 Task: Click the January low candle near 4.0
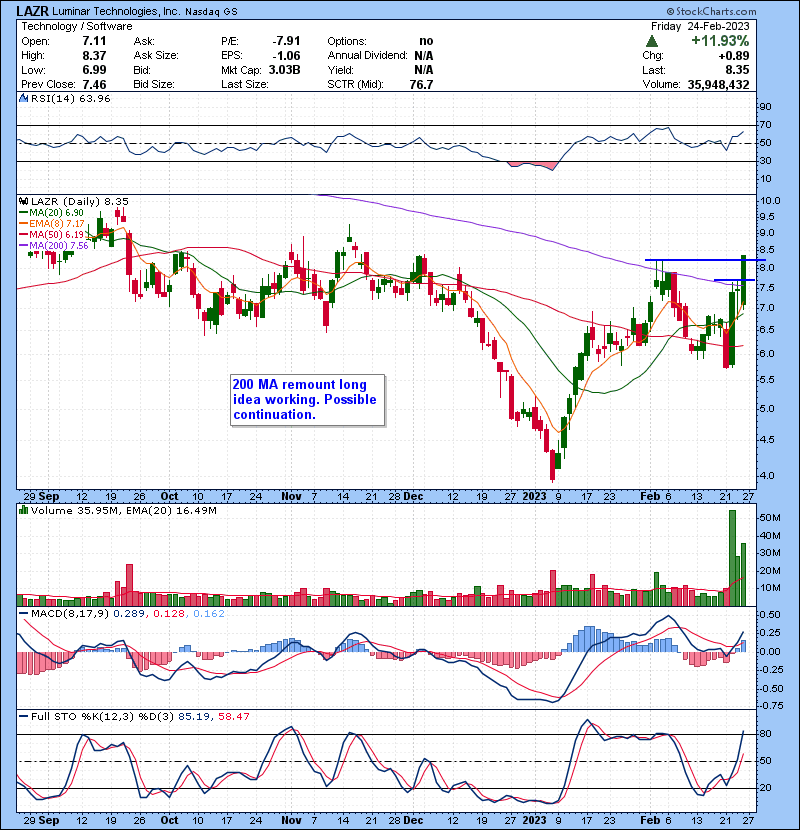[553, 465]
